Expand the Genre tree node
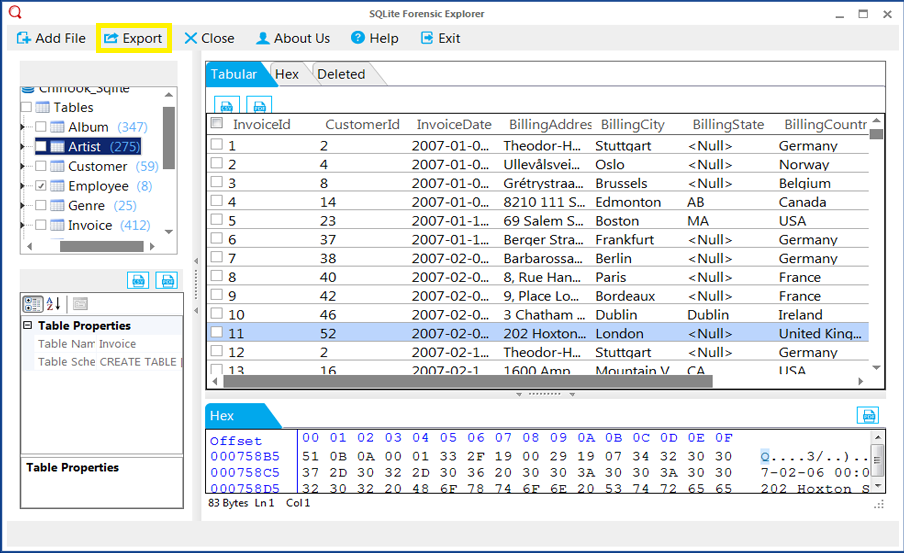The image size is (904, 553). pyautogui.click(x=23, y=205)
